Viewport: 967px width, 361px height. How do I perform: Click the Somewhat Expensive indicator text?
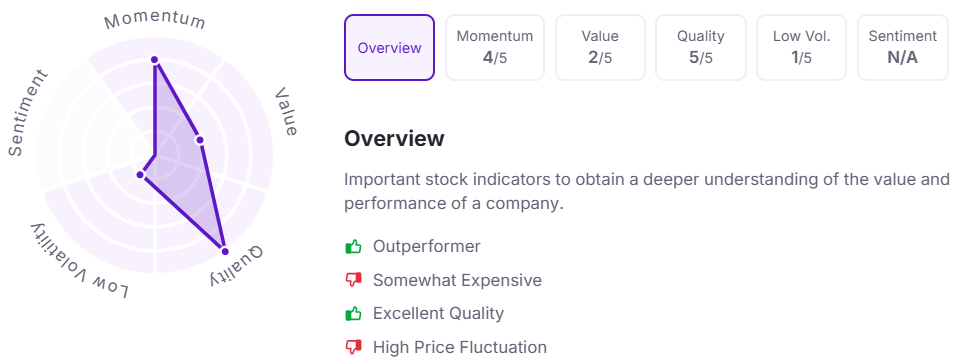457,280
